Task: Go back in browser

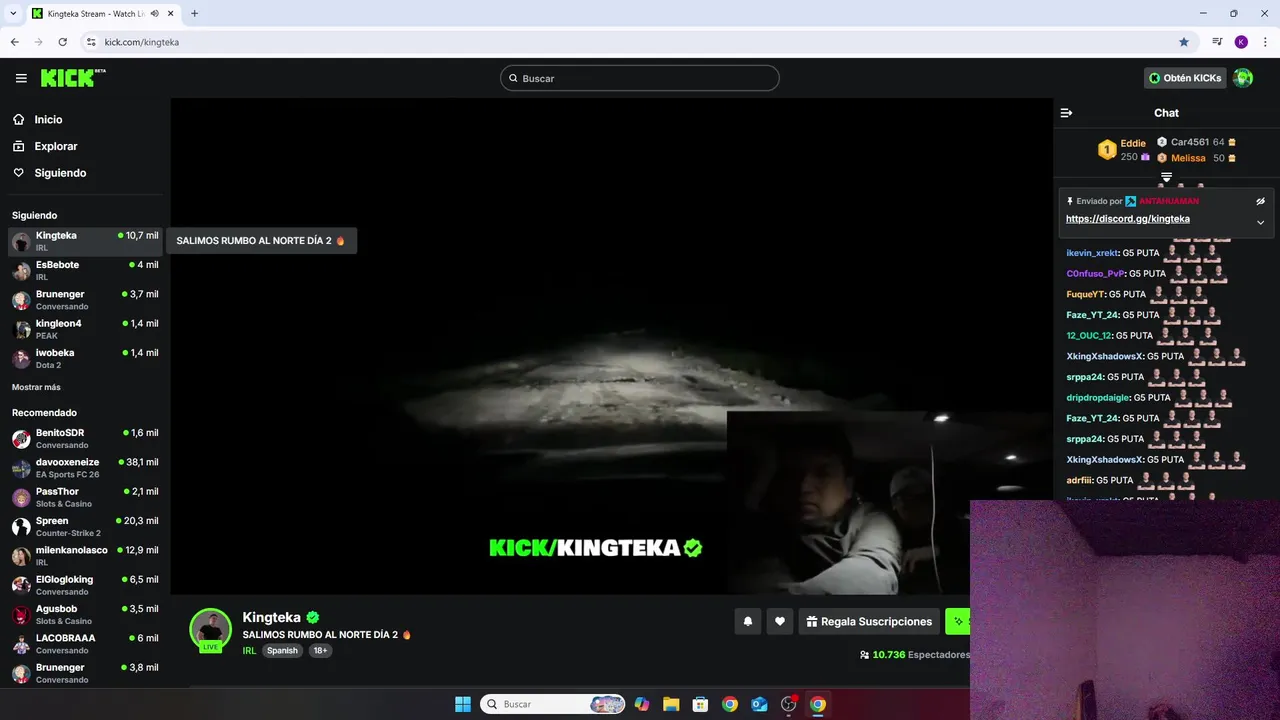Action: point(14,42)
